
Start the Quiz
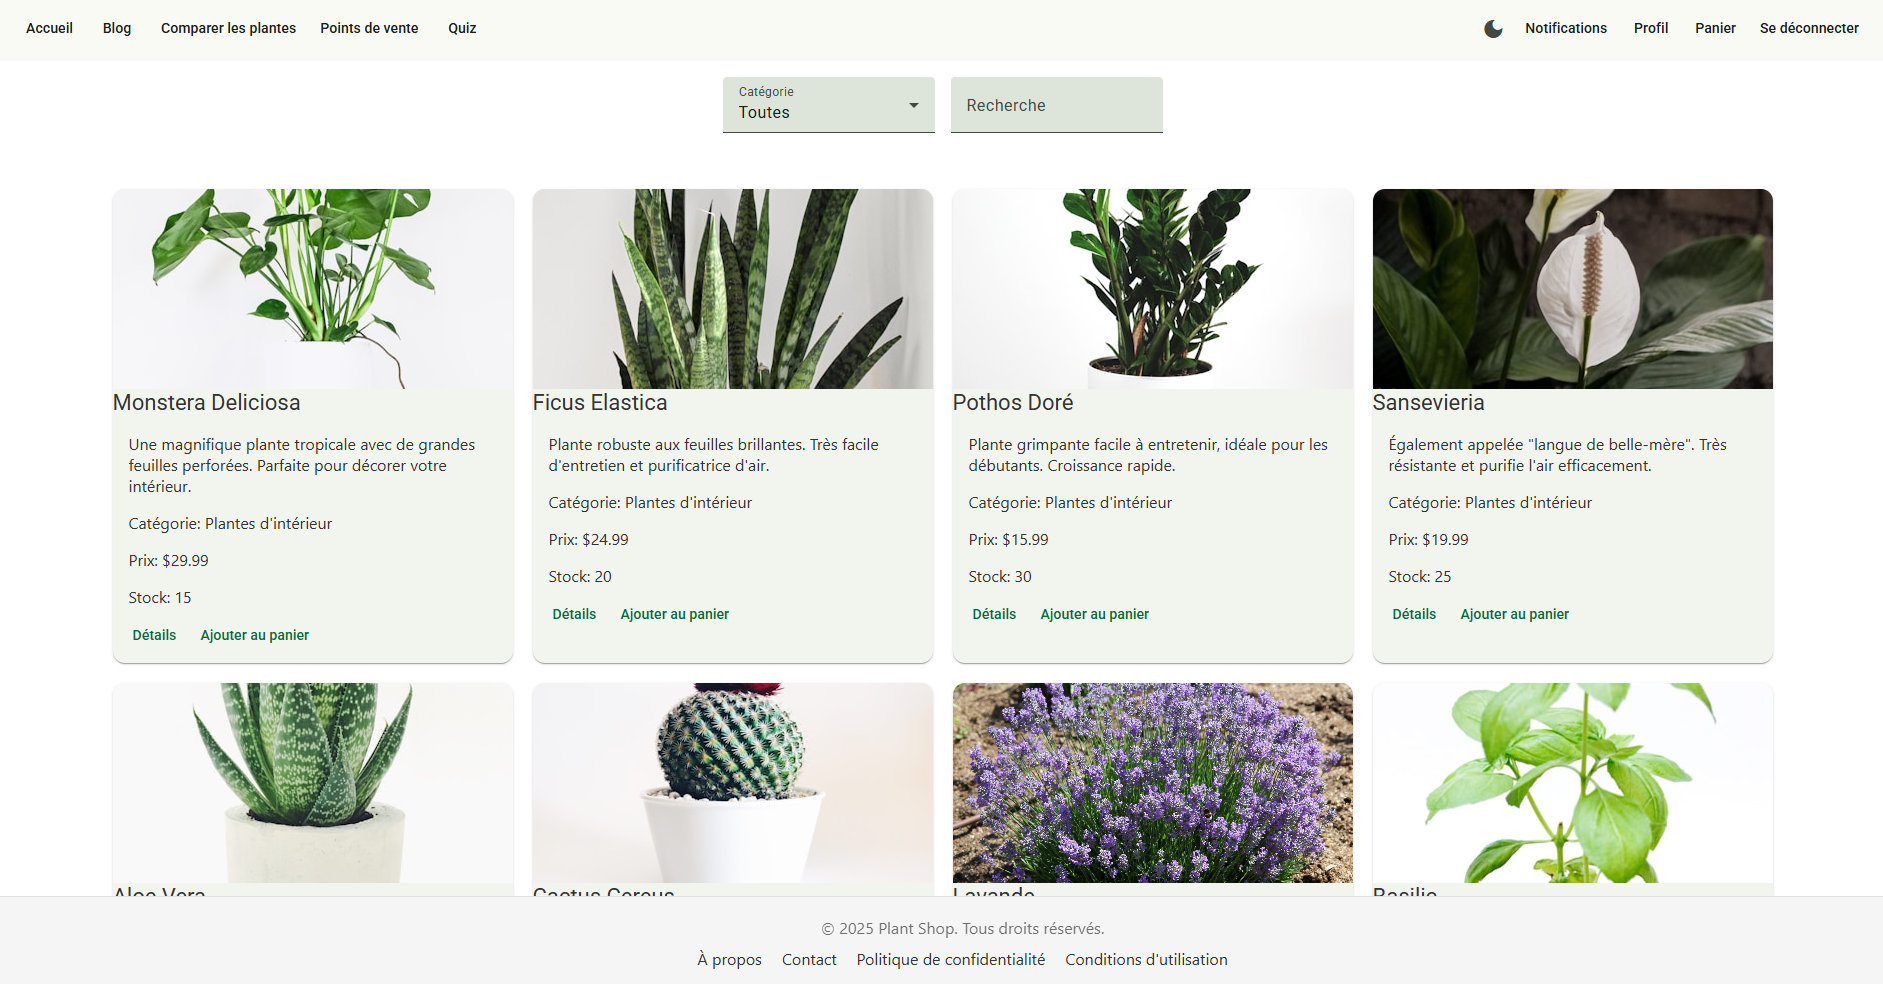click(x=462, y=28)
